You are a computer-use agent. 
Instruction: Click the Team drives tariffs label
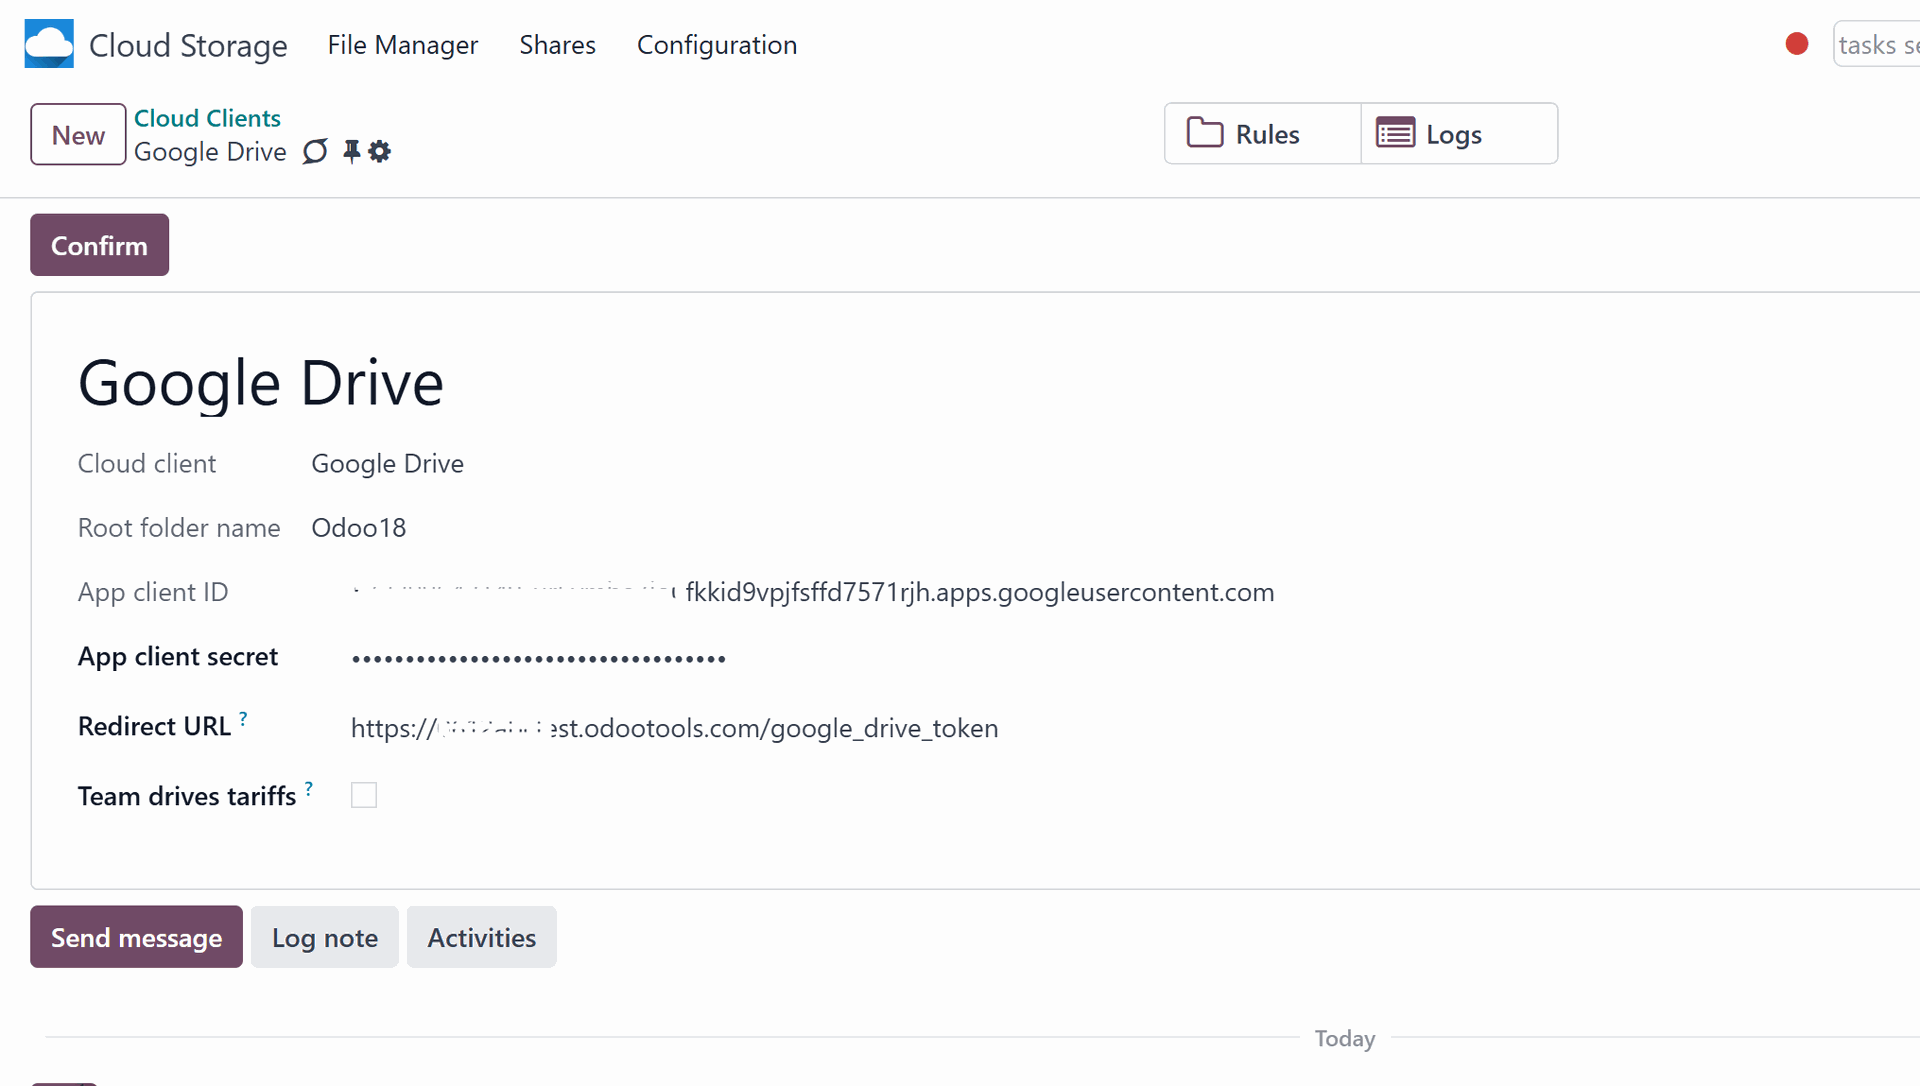click(x=187, y=796)
